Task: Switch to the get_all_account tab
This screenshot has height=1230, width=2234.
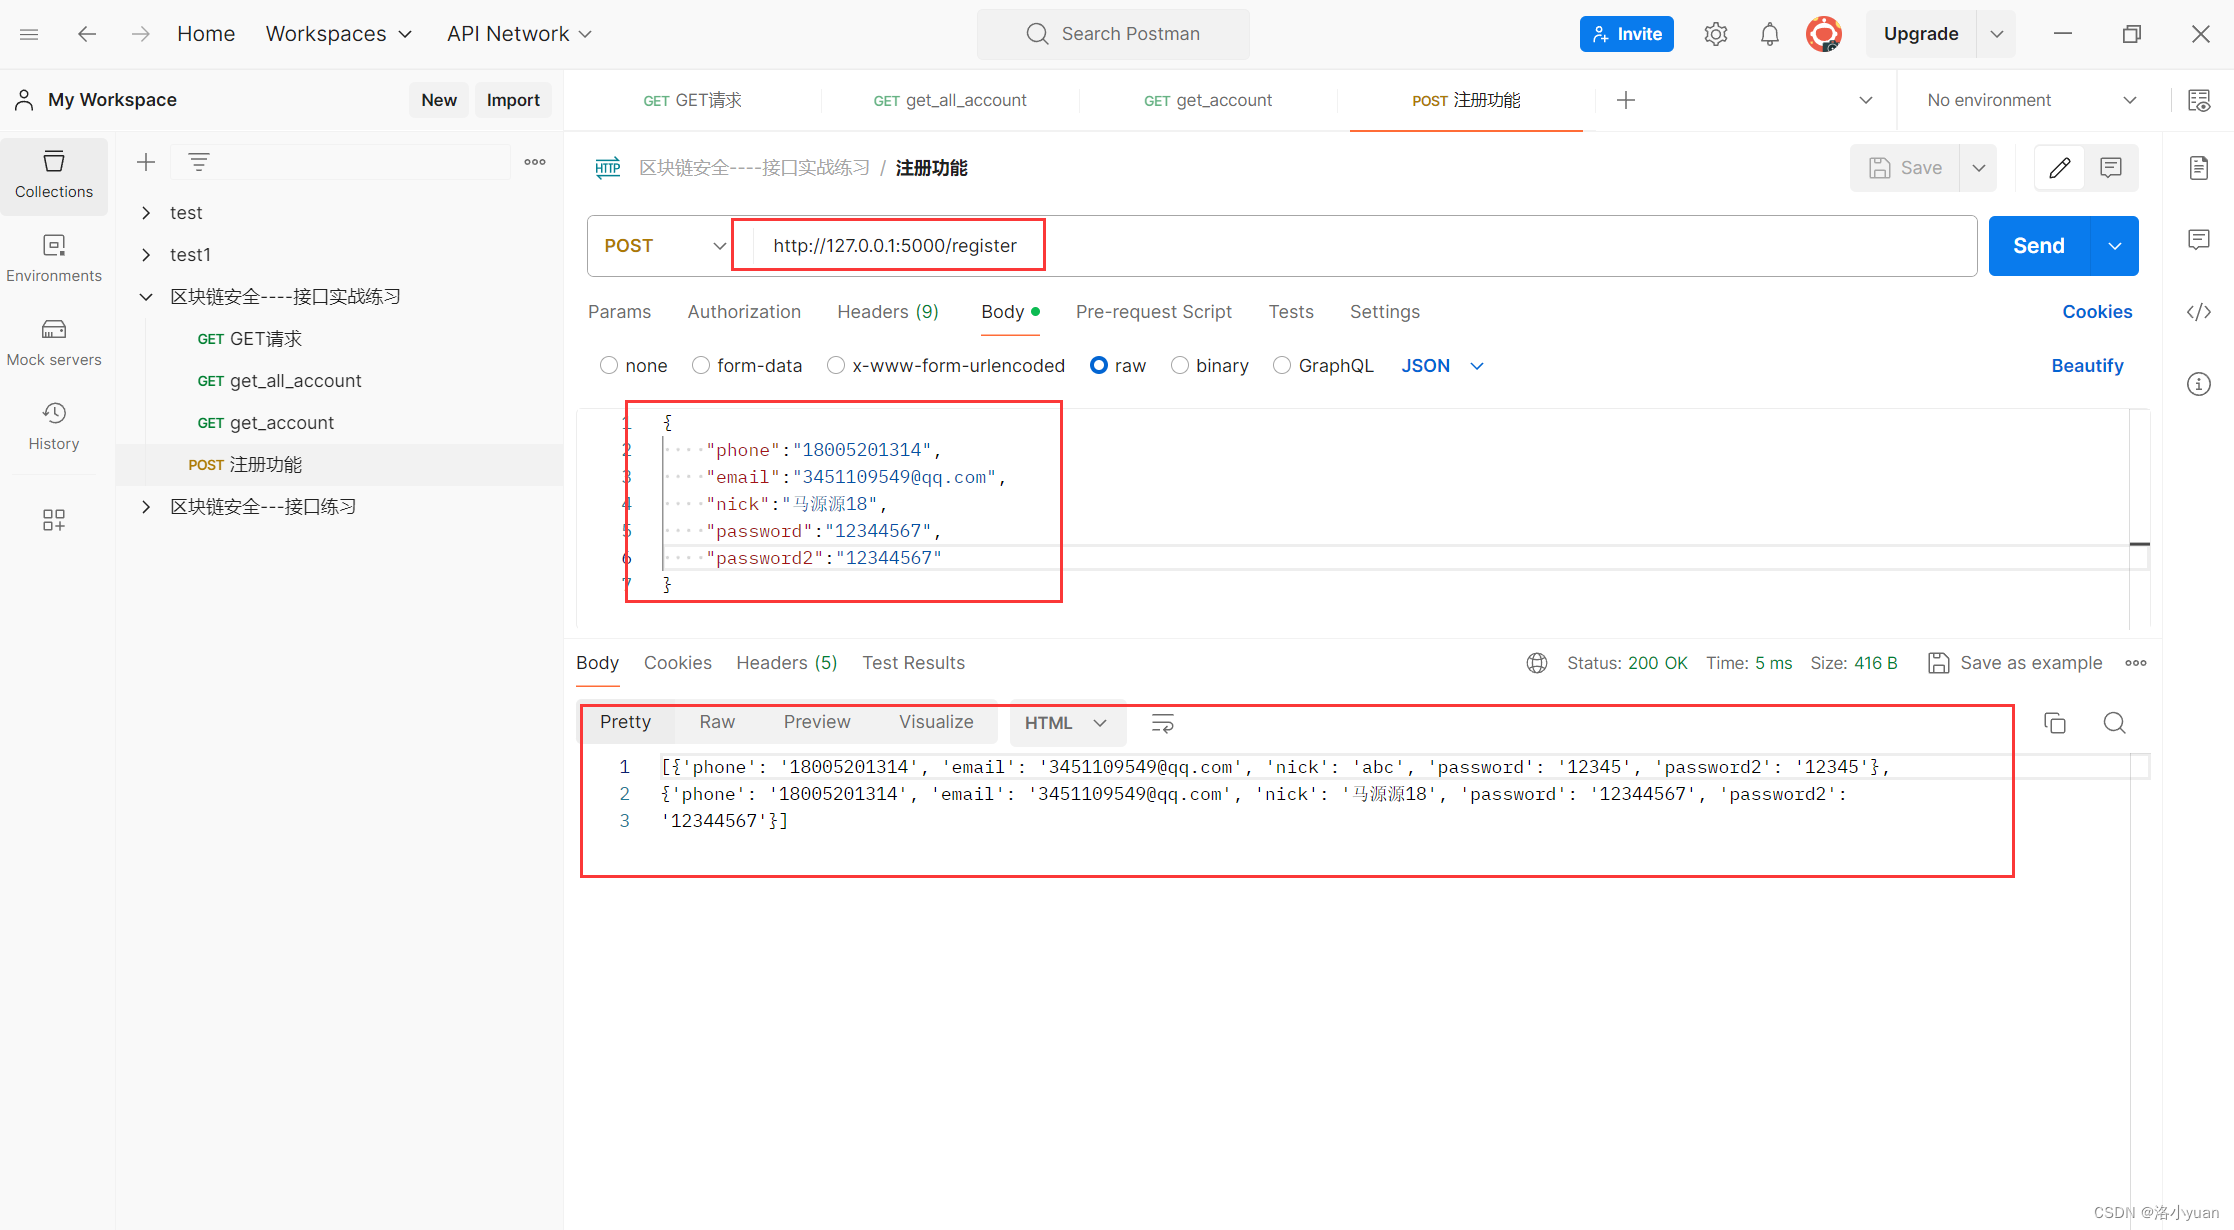Action: pos(950,100)
